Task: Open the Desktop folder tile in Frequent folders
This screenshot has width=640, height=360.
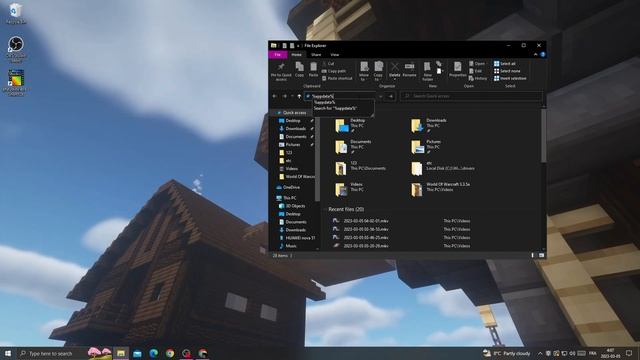Action: point(351,125)
